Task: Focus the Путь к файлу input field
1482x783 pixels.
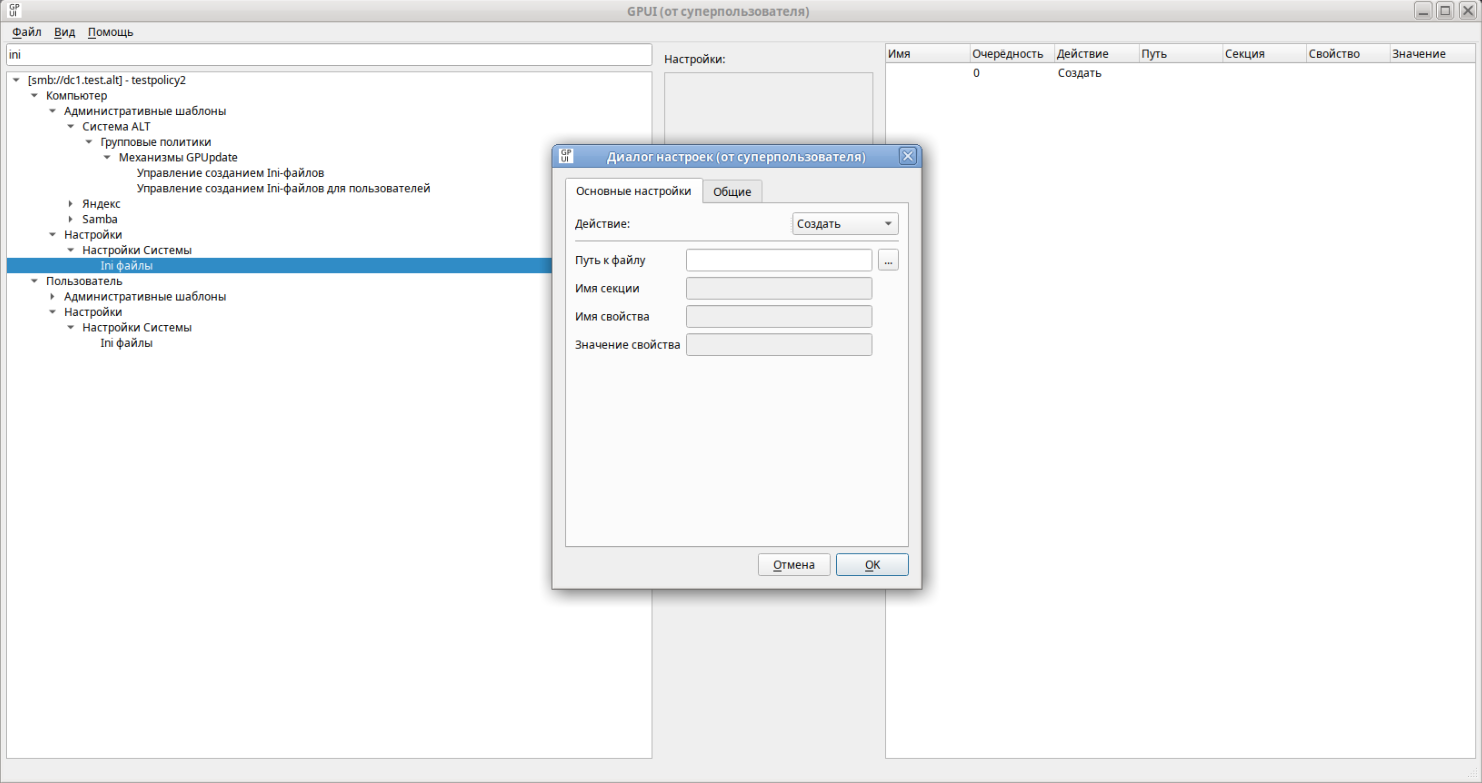Action: point(779,260)
